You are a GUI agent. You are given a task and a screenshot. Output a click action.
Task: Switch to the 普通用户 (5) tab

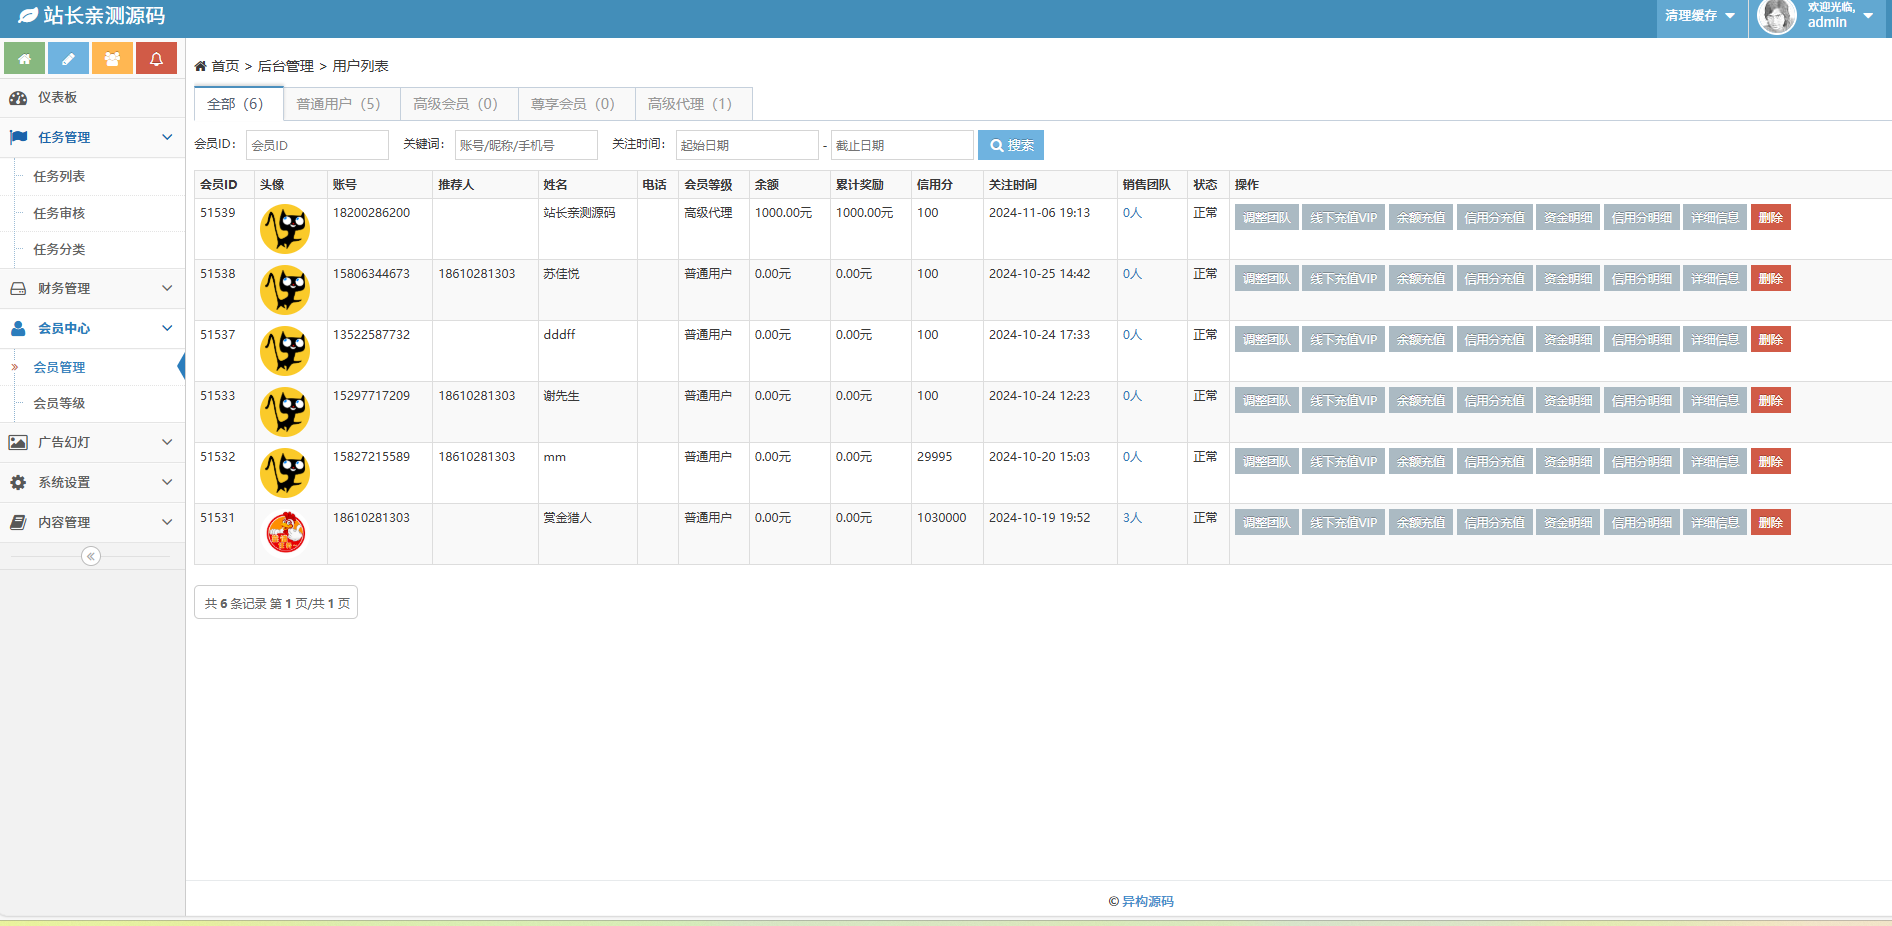[x=338, y=104]
